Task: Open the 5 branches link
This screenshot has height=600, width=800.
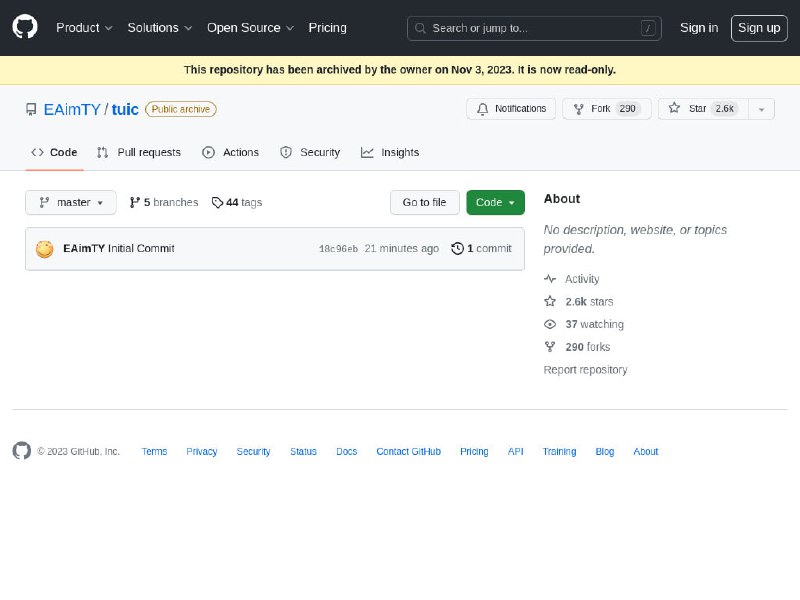Action: [164, 203]
